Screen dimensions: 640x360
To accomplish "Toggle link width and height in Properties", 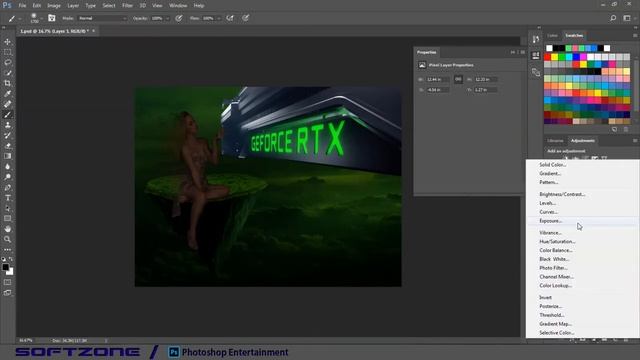I will click(x=458, y=79).
